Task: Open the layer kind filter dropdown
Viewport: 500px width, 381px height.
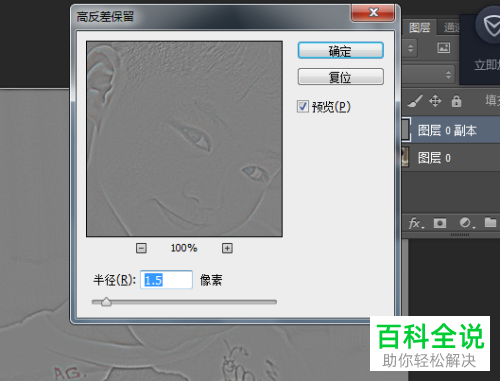Action: [x=410, y=48]
